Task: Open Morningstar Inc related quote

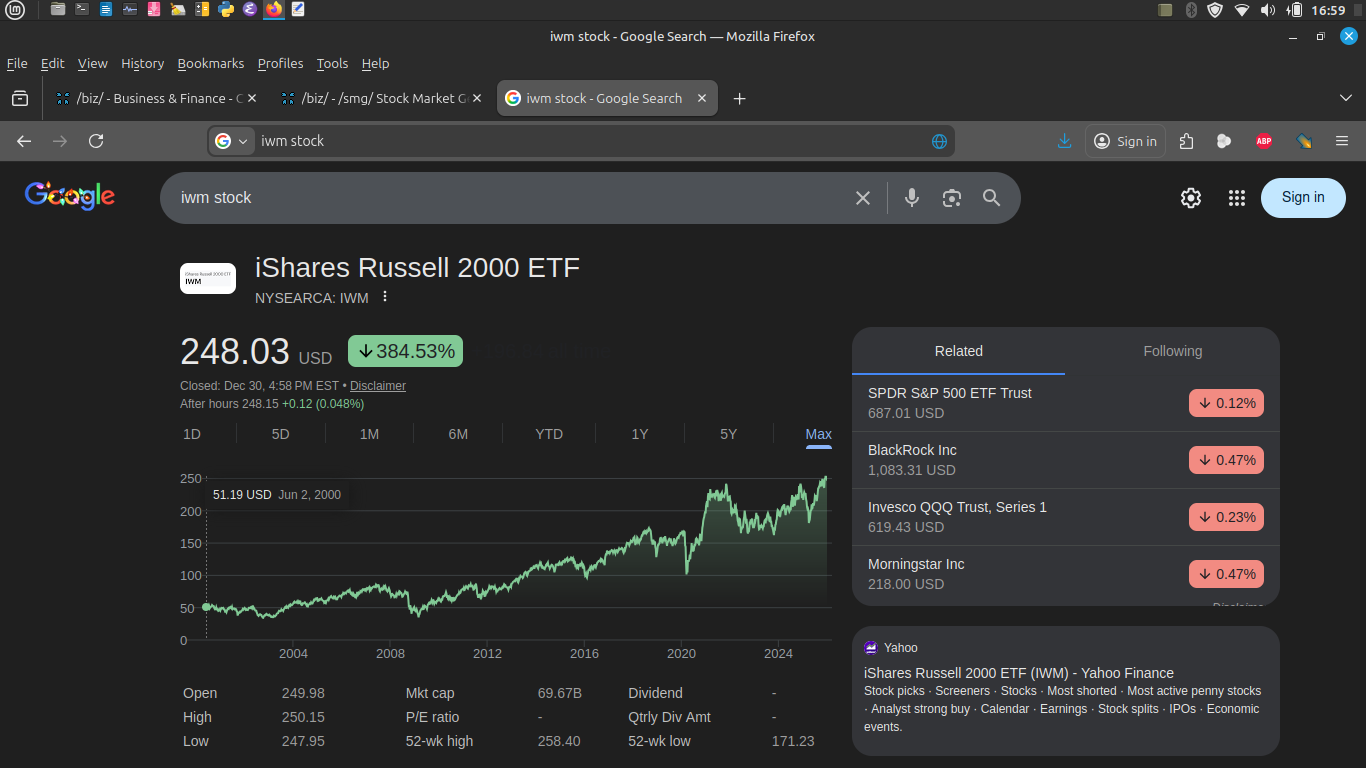Action: (1066, 574)
